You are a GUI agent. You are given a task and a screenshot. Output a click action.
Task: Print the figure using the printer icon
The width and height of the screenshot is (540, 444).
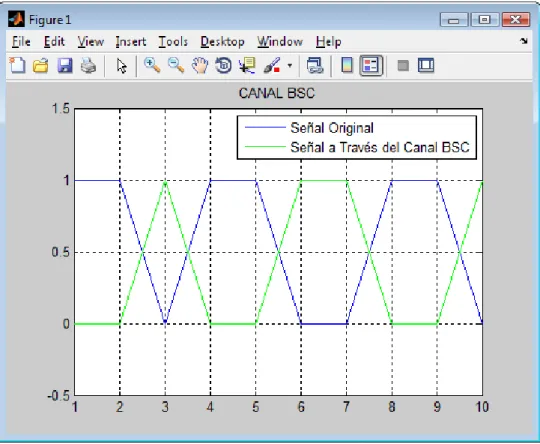pos(89,65)
